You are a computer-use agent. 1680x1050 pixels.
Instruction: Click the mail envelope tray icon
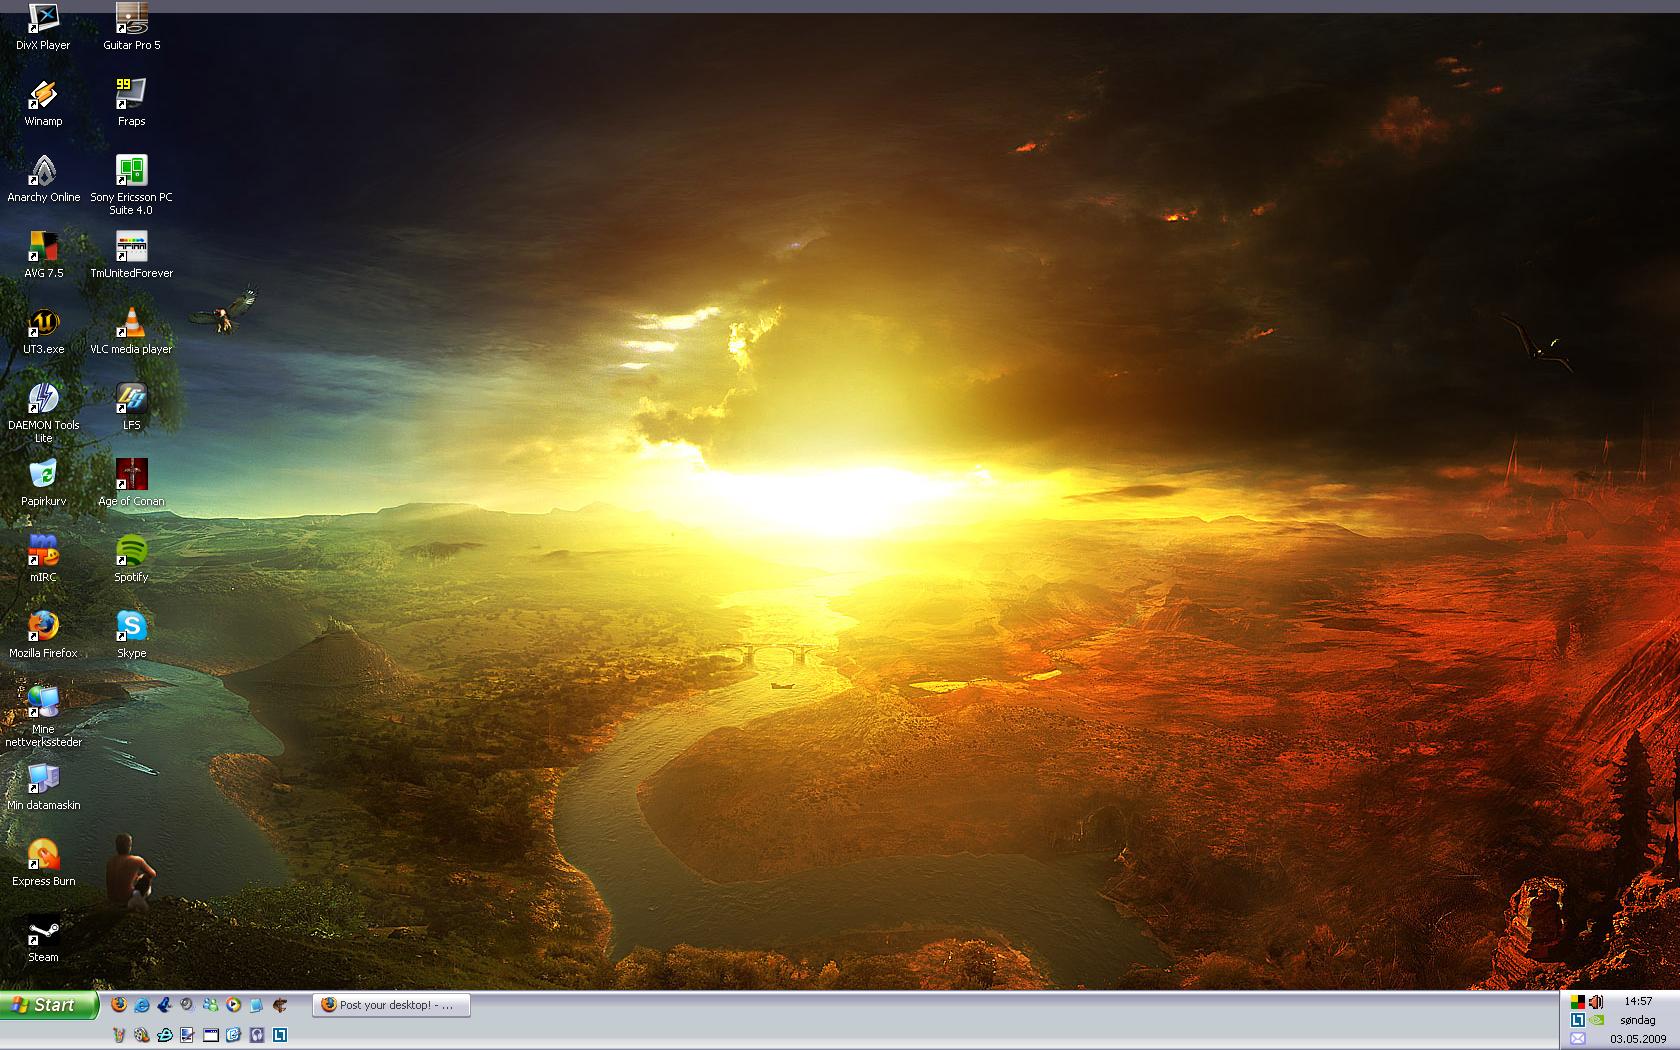(1578, 1038)
